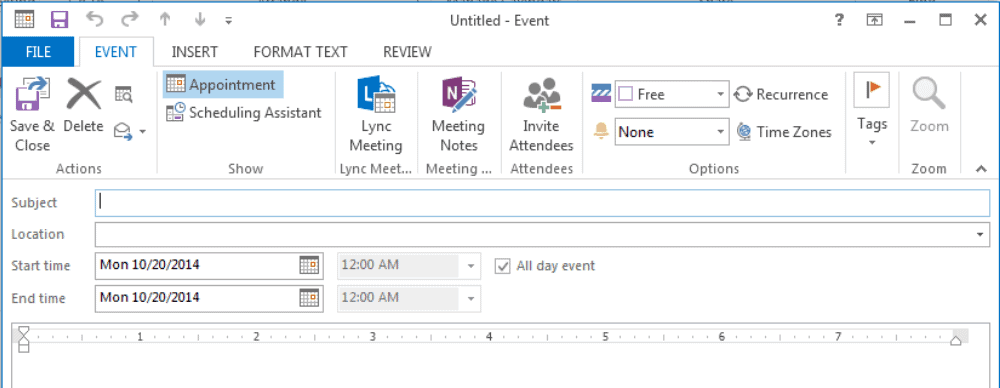Switch to the REVIEW tab
Viewport: 1000px width, 388px height.
coord(407,52)
